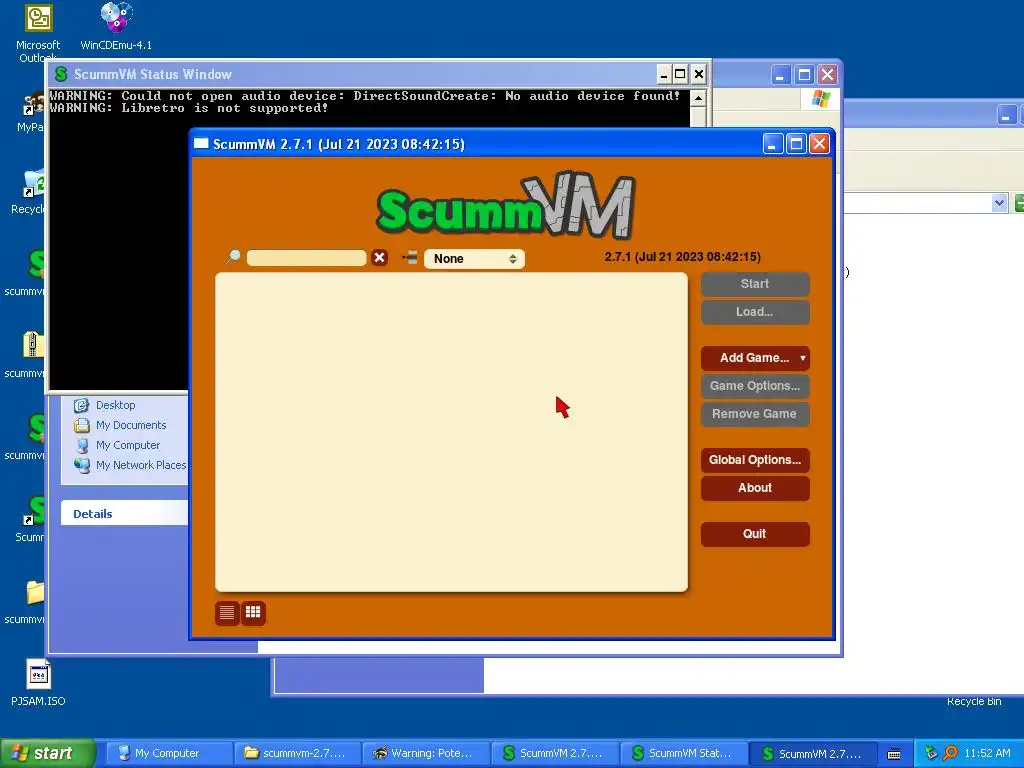Viewport: 1024px width, 768px height.
Task: Click the Windows Start button
Action: (47, 753)
